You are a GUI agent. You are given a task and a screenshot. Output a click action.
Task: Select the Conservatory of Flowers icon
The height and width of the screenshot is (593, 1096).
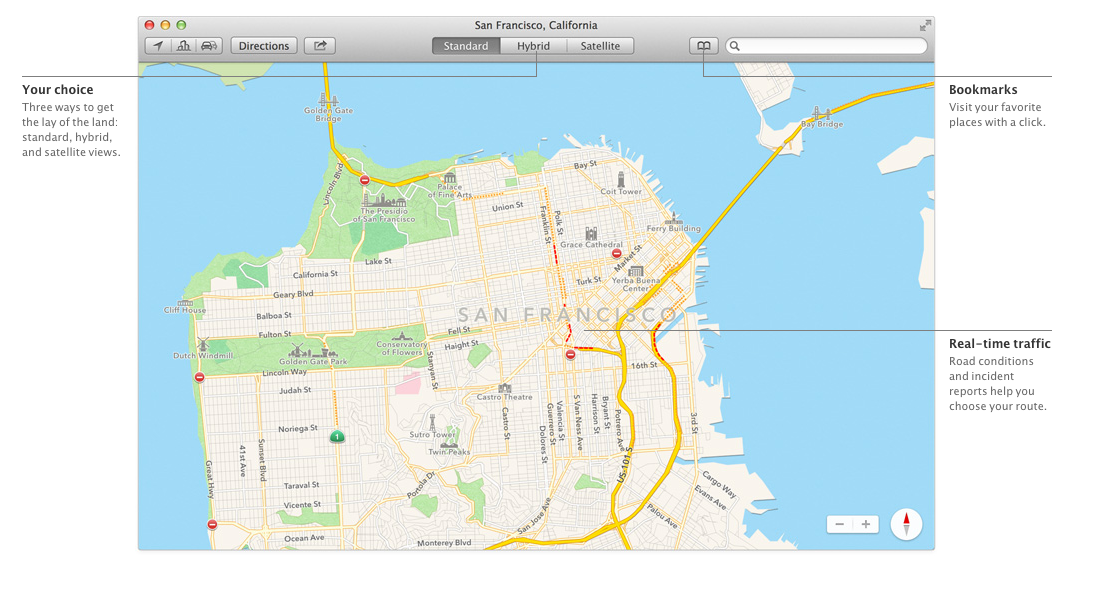click(402, 336)
